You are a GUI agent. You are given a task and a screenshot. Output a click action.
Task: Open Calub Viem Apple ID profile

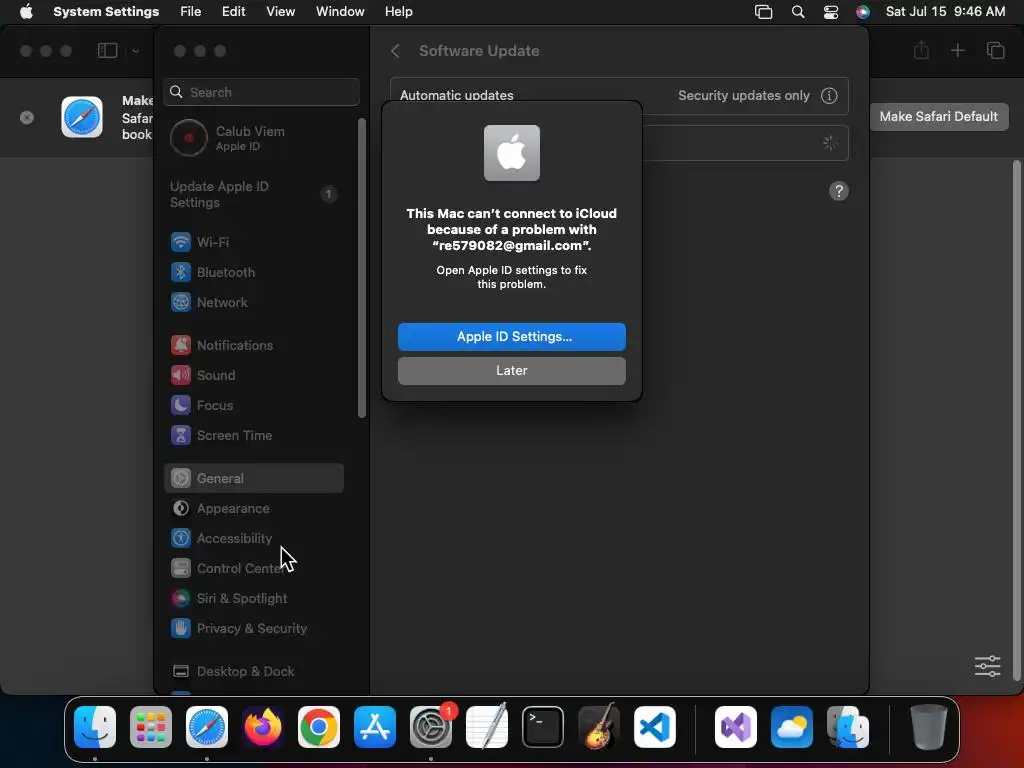pos(255,138)
